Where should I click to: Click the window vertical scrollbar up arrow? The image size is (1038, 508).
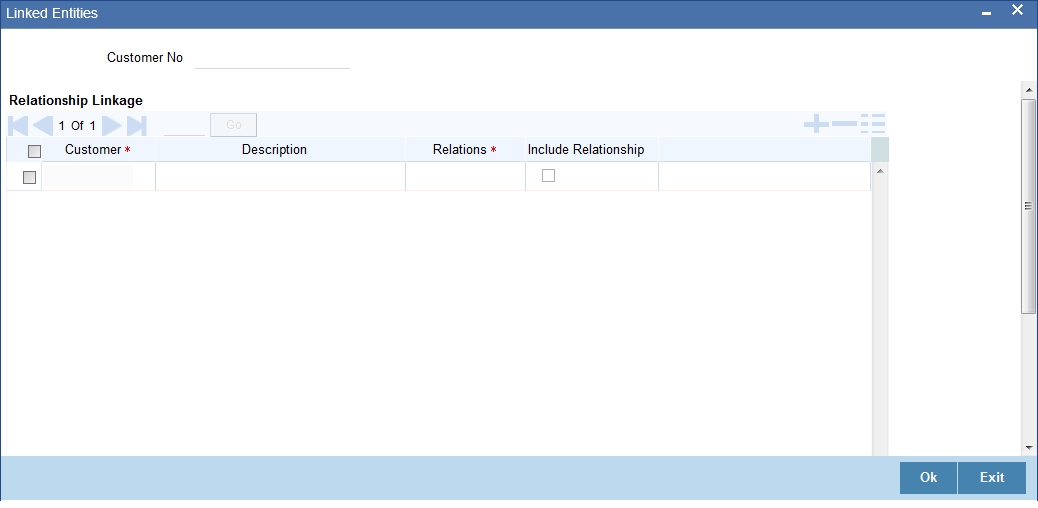1028,89
